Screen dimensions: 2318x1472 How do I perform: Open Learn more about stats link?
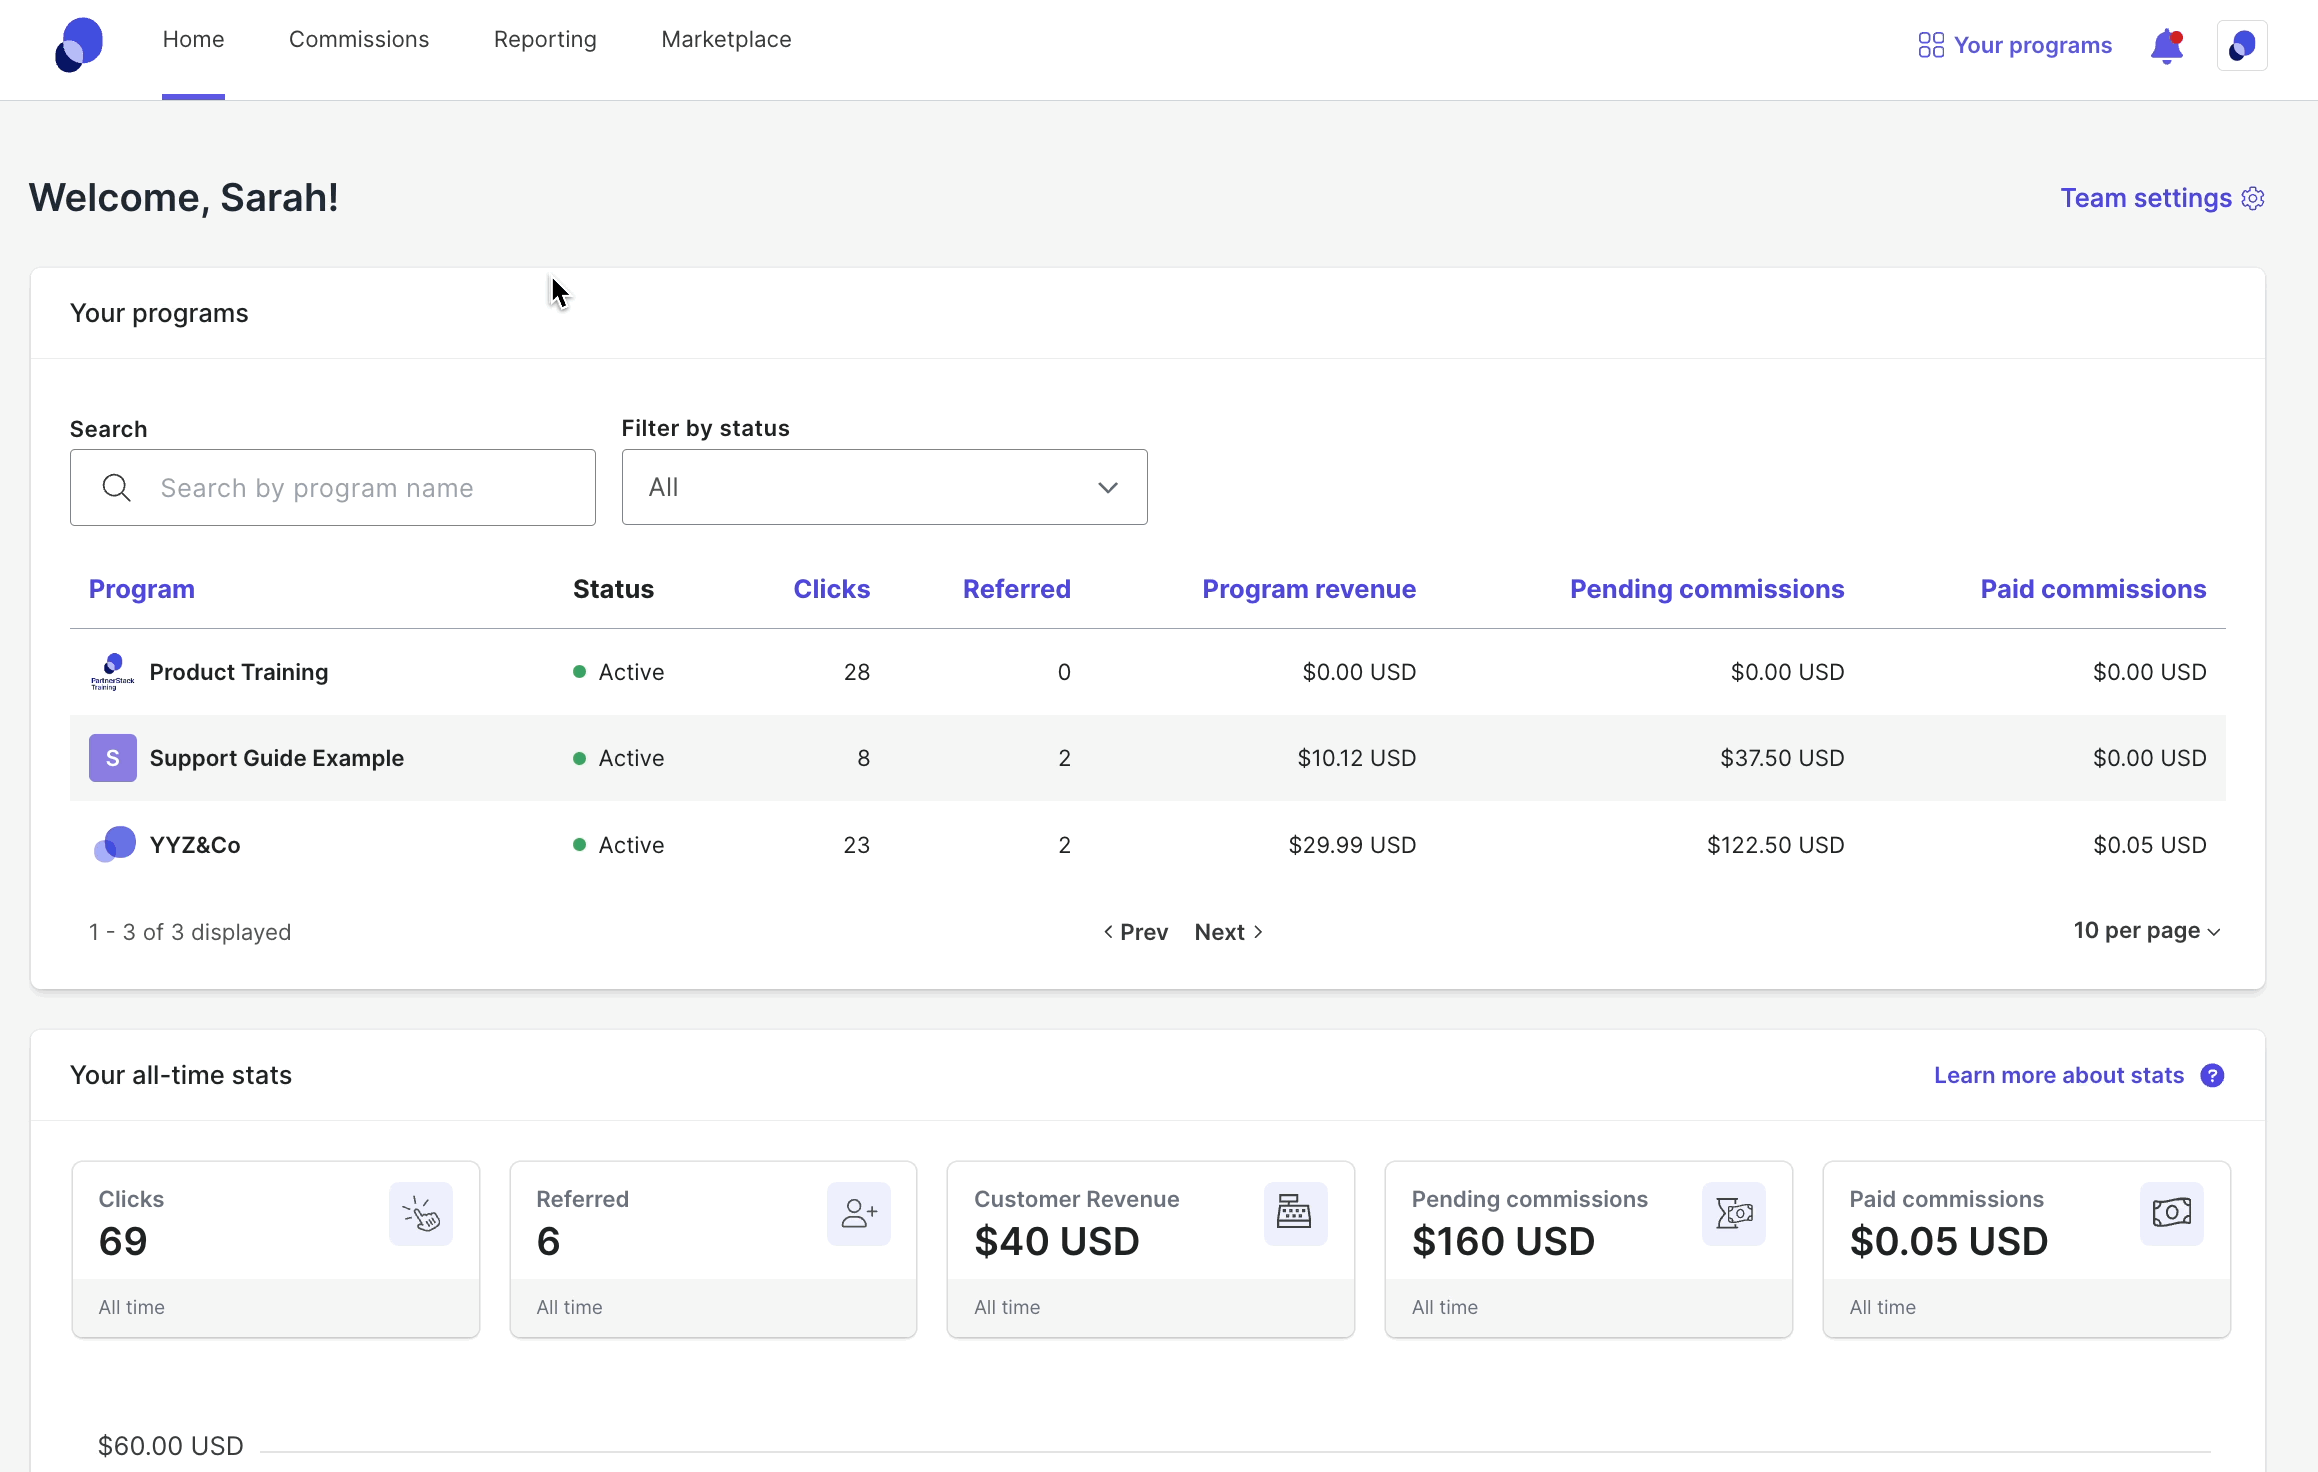coord(2059,1075)
